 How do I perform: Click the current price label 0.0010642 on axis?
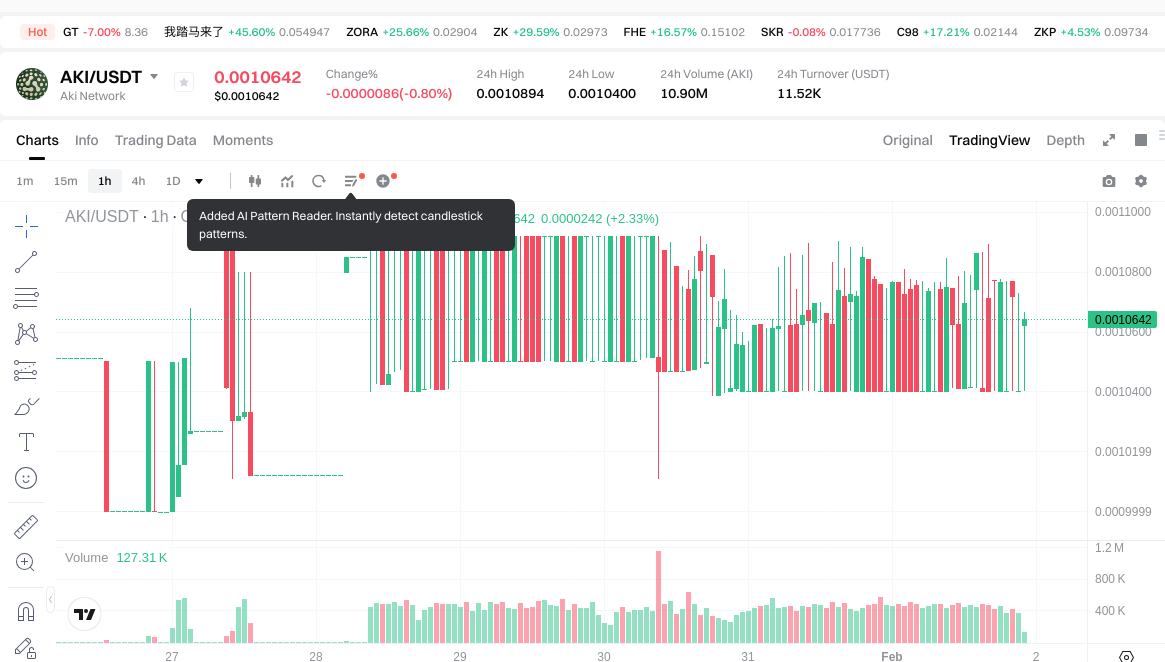tap(1123, 320)
